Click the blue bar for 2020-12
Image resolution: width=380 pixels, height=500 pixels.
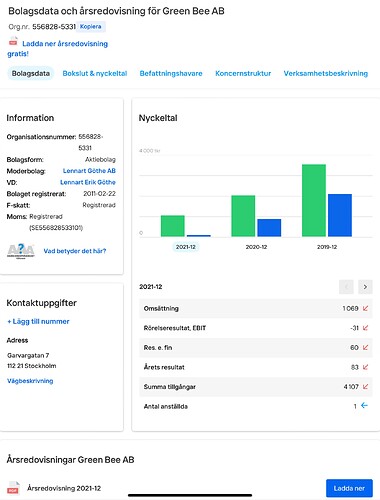269,228
